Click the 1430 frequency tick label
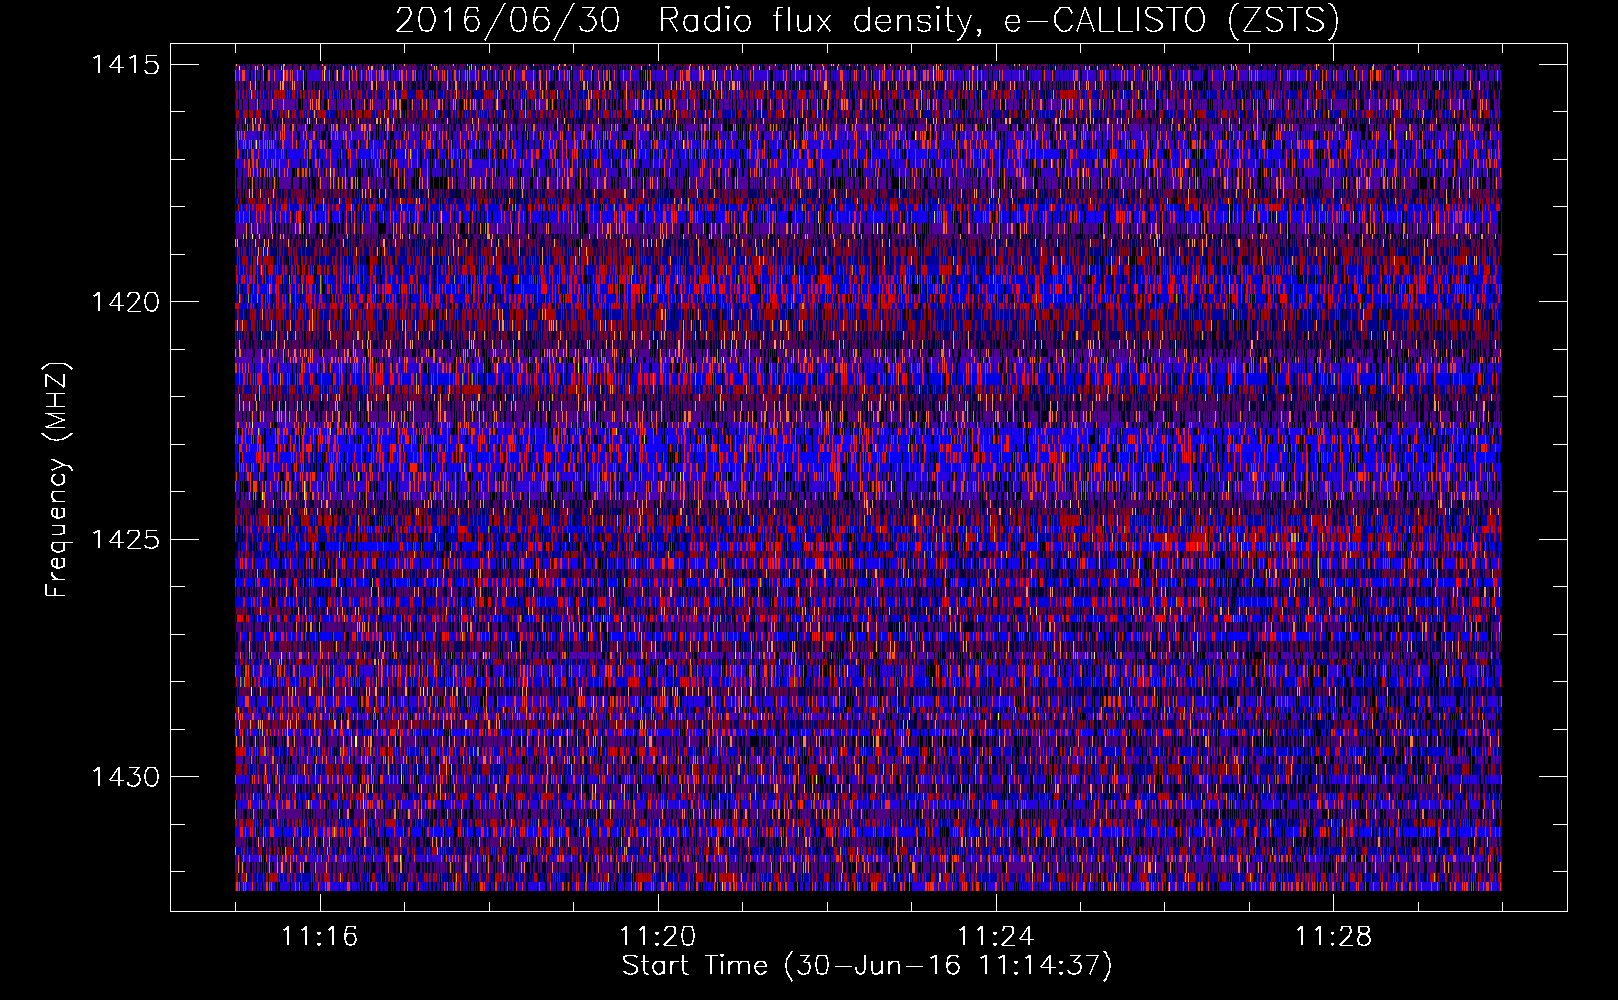 click(125, 777)
